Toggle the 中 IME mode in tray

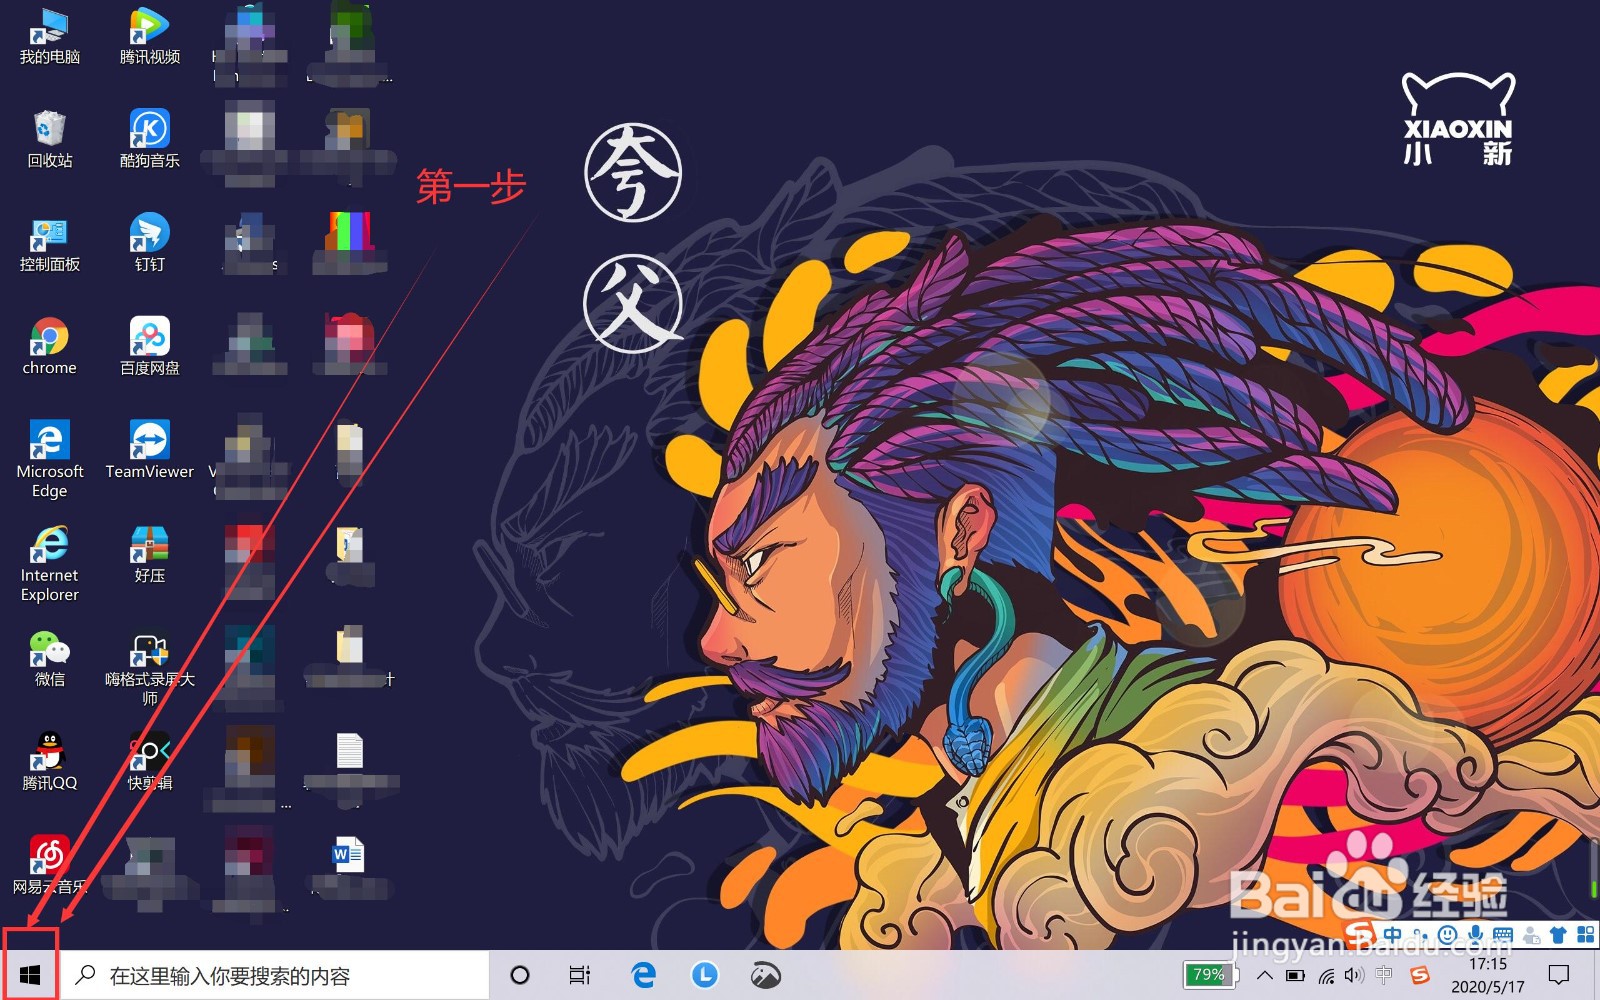click(1385, 975)
